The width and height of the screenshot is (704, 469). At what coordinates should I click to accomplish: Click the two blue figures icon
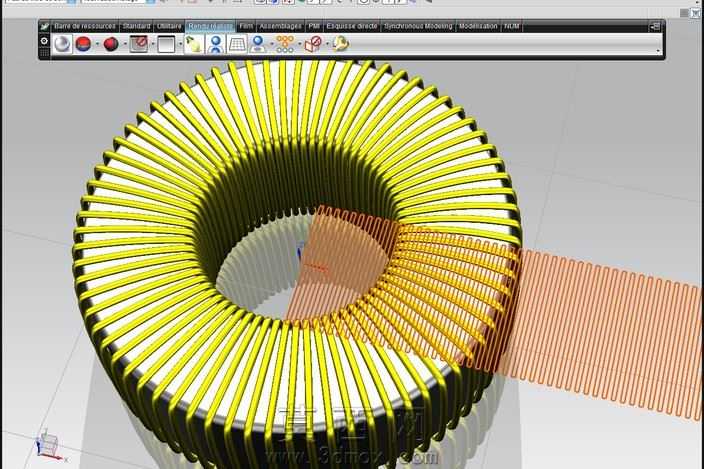(216, 44)
